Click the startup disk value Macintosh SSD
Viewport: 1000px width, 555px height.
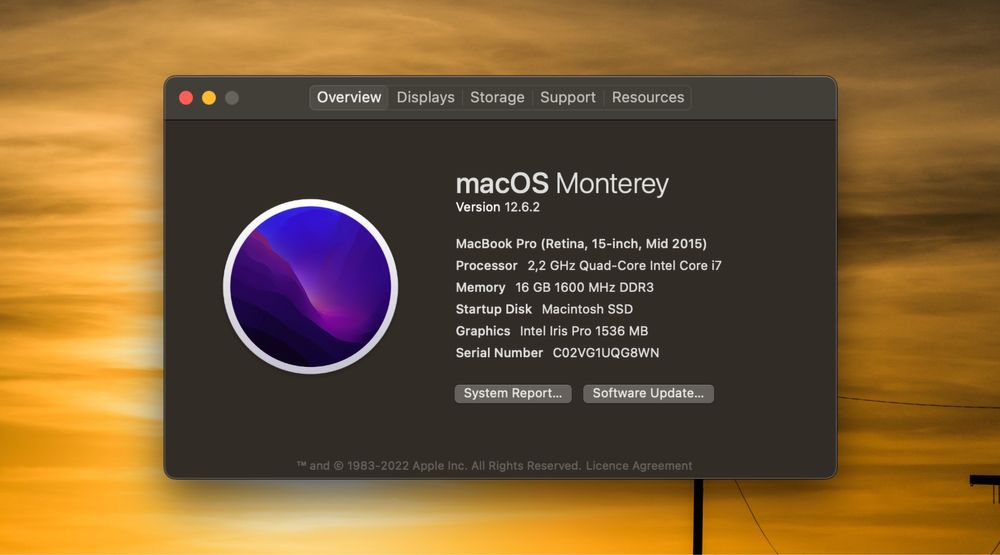point(587,309)
